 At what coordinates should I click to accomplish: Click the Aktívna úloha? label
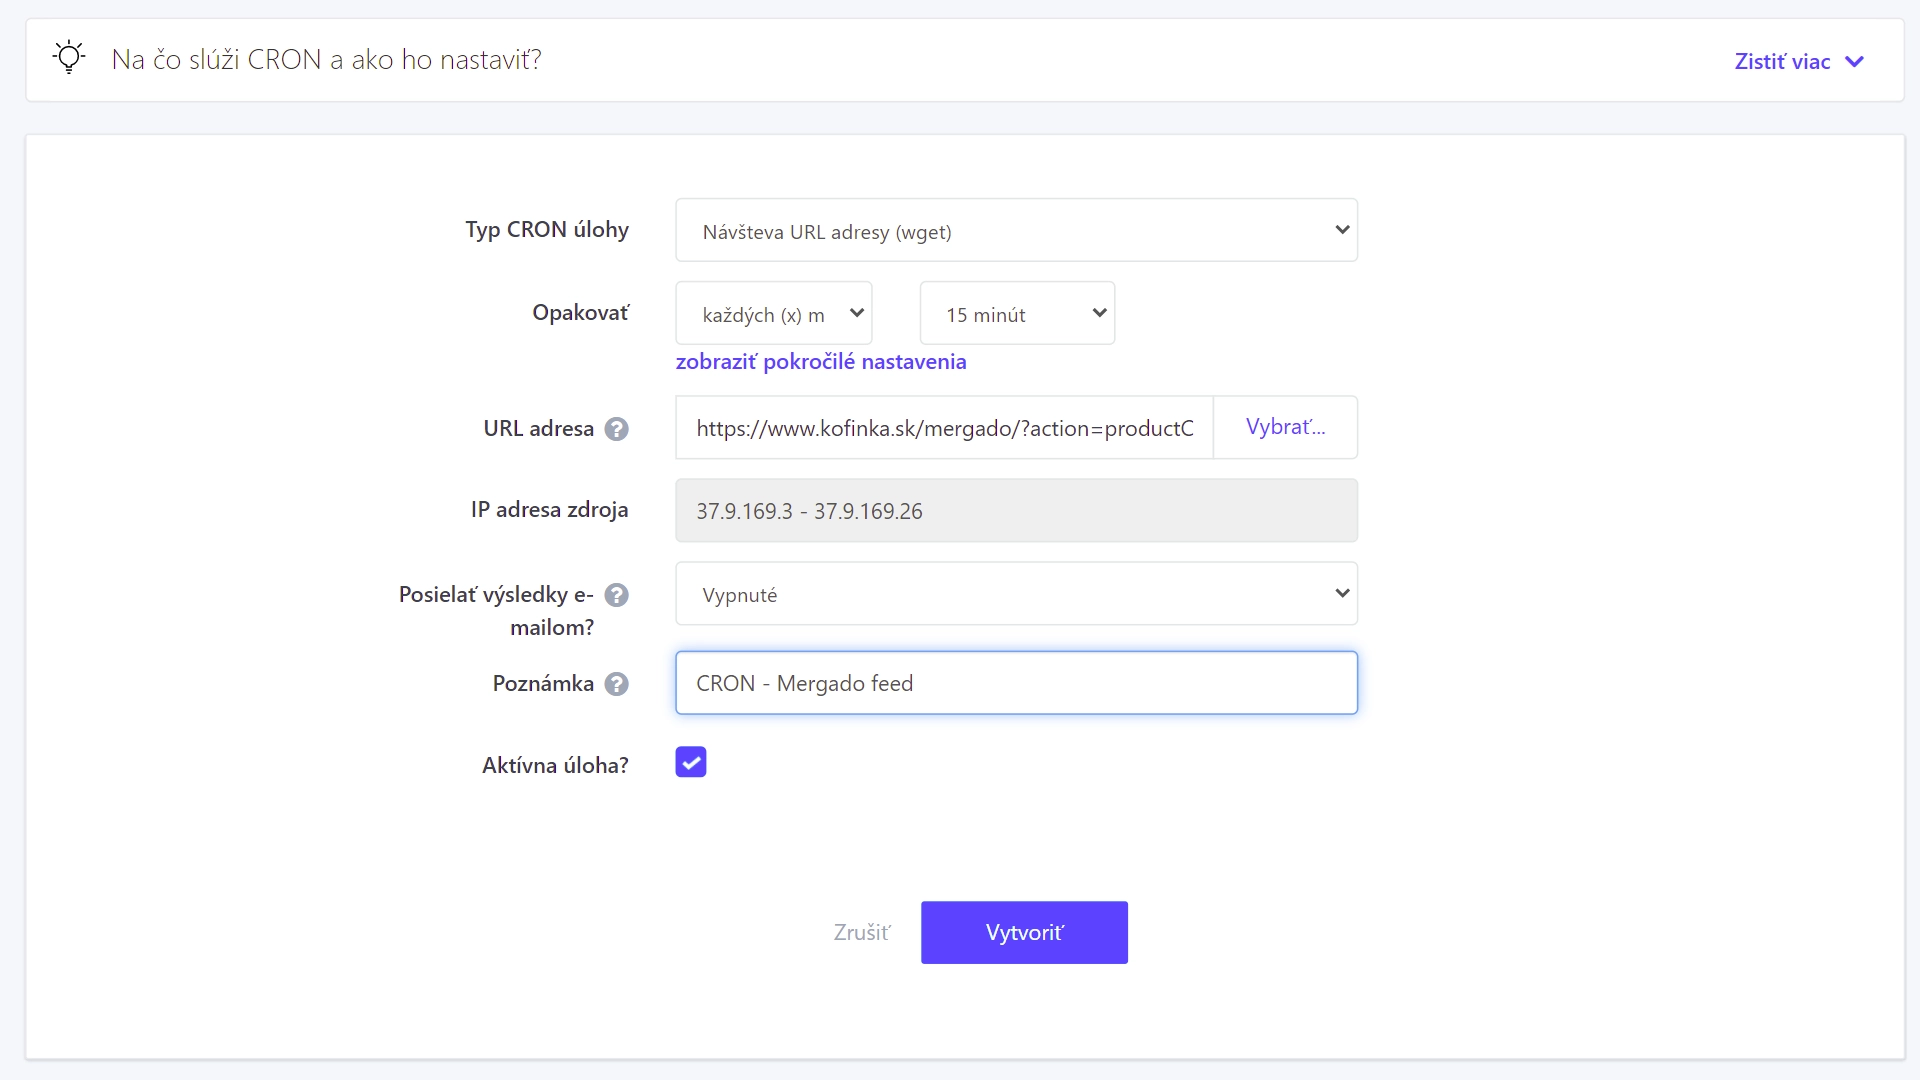[x=555, y=766]
